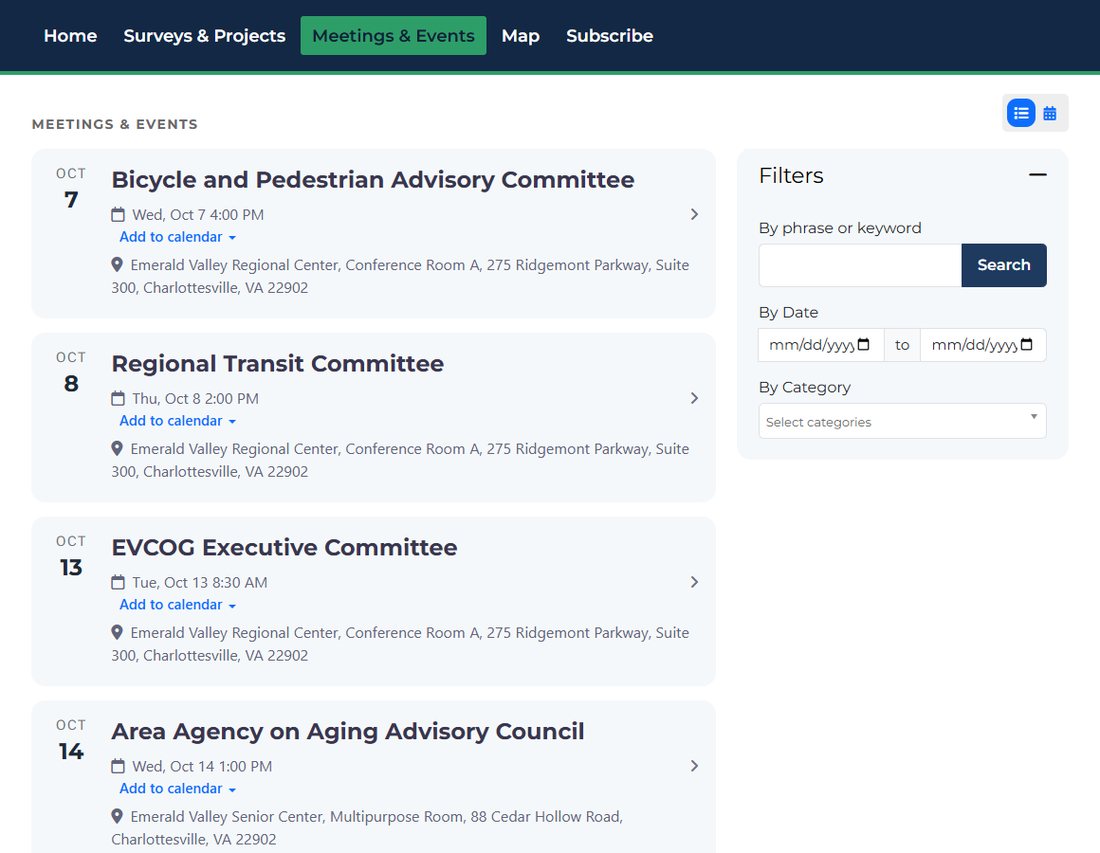Click chevron arrow on Bicycle and Pedestrian card

tap(694, 214)
